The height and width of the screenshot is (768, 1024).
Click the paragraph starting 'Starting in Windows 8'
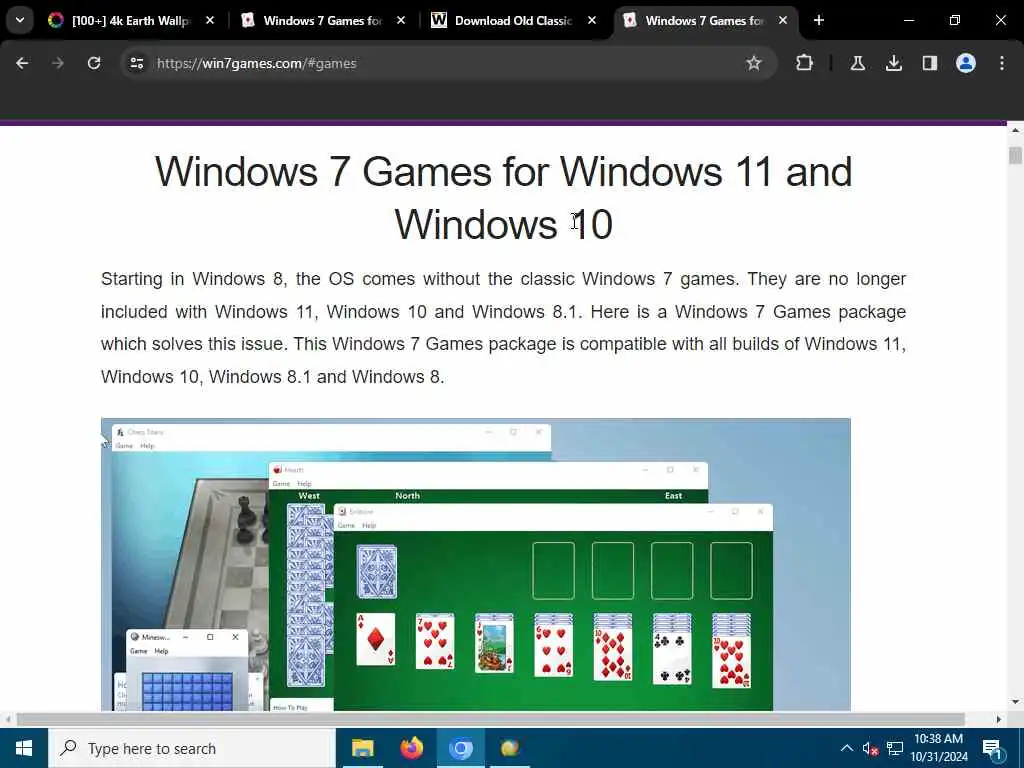[503, 328]
